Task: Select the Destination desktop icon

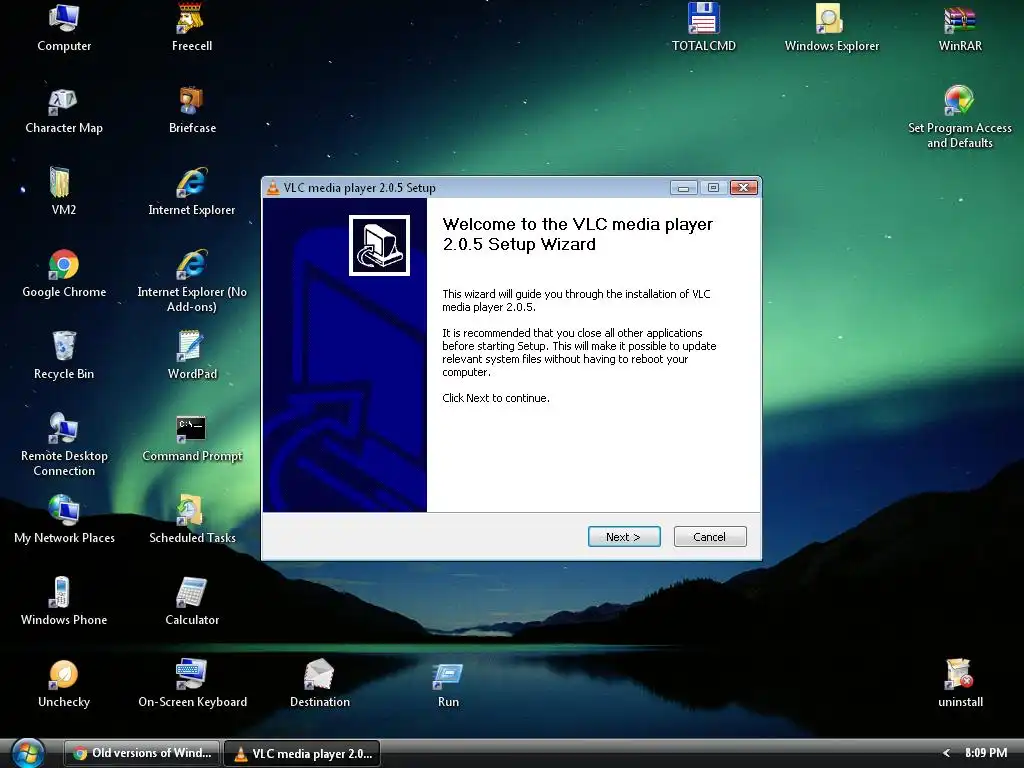Action: 319,684
